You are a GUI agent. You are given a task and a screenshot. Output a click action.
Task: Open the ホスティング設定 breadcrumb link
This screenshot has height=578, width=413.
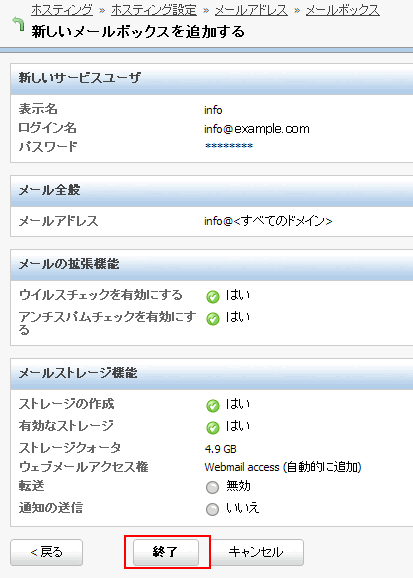[x=154, y=10]
